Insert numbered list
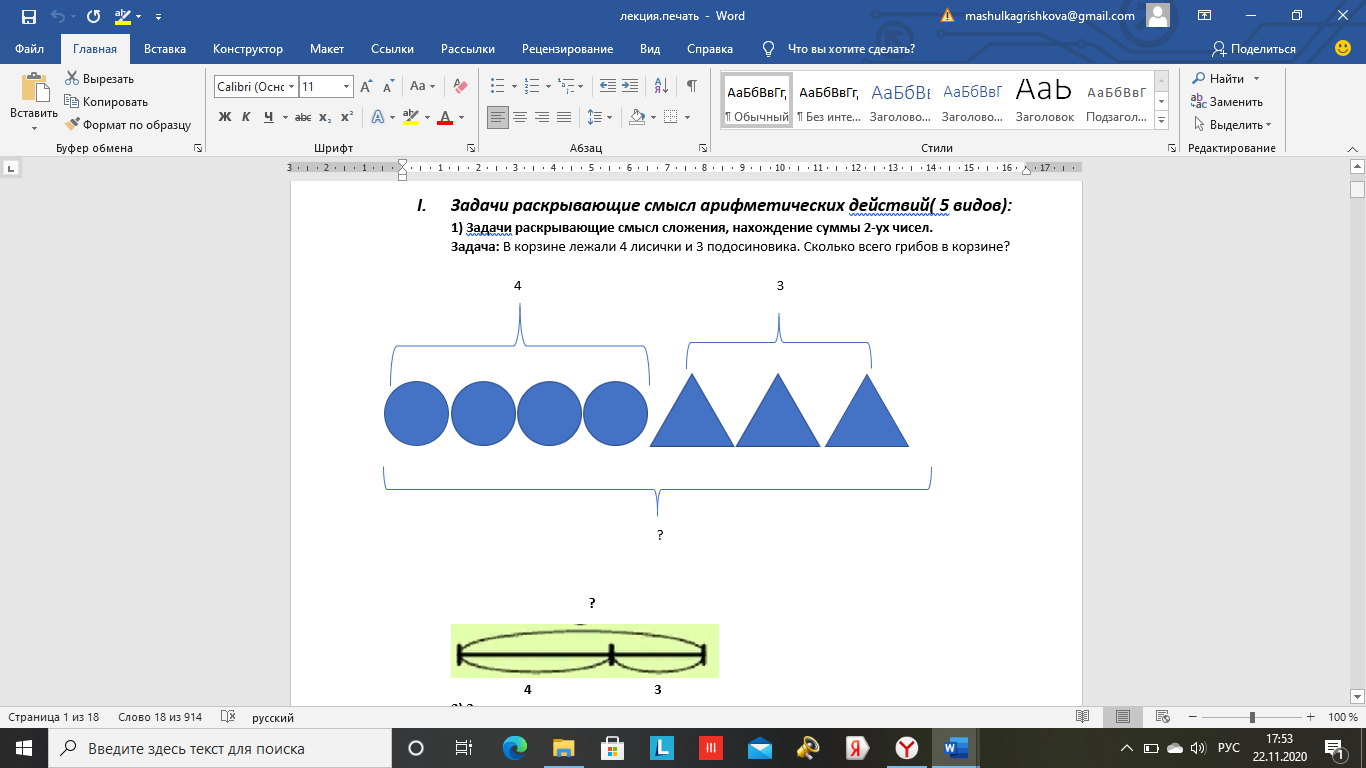This screenshot has height=768, width=1366. (x=532, y=86)
